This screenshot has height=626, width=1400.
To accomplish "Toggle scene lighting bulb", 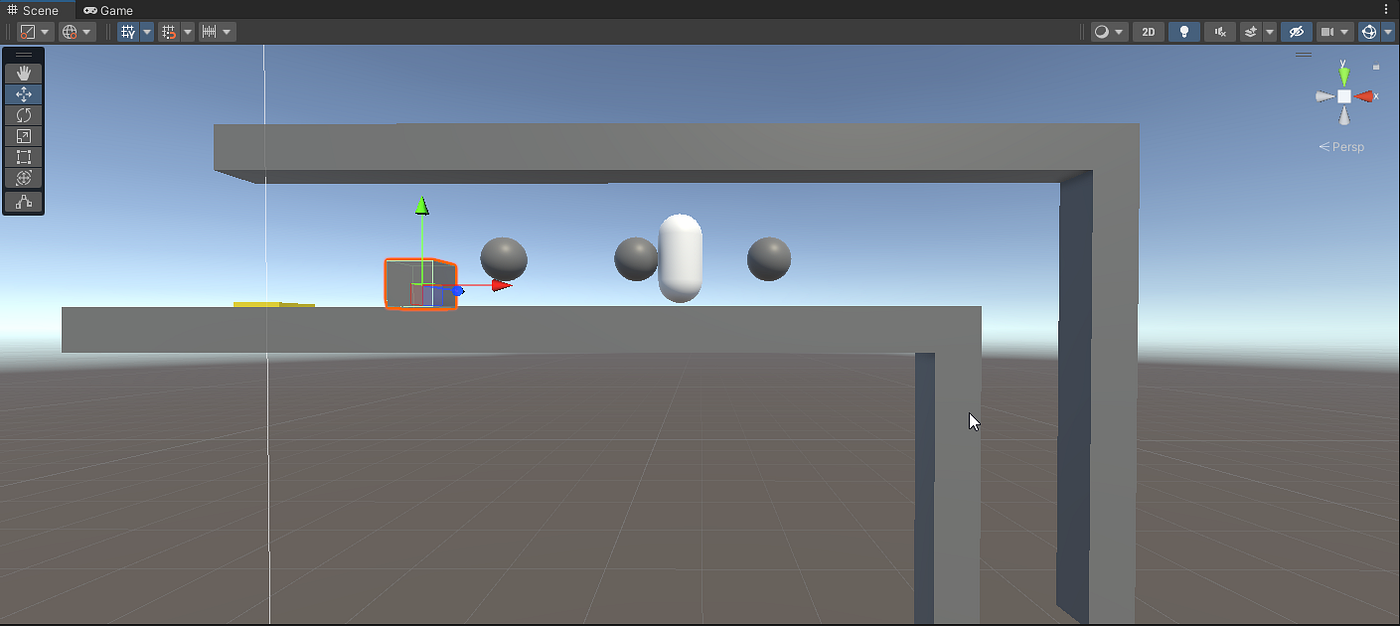I will (1184, 32).
